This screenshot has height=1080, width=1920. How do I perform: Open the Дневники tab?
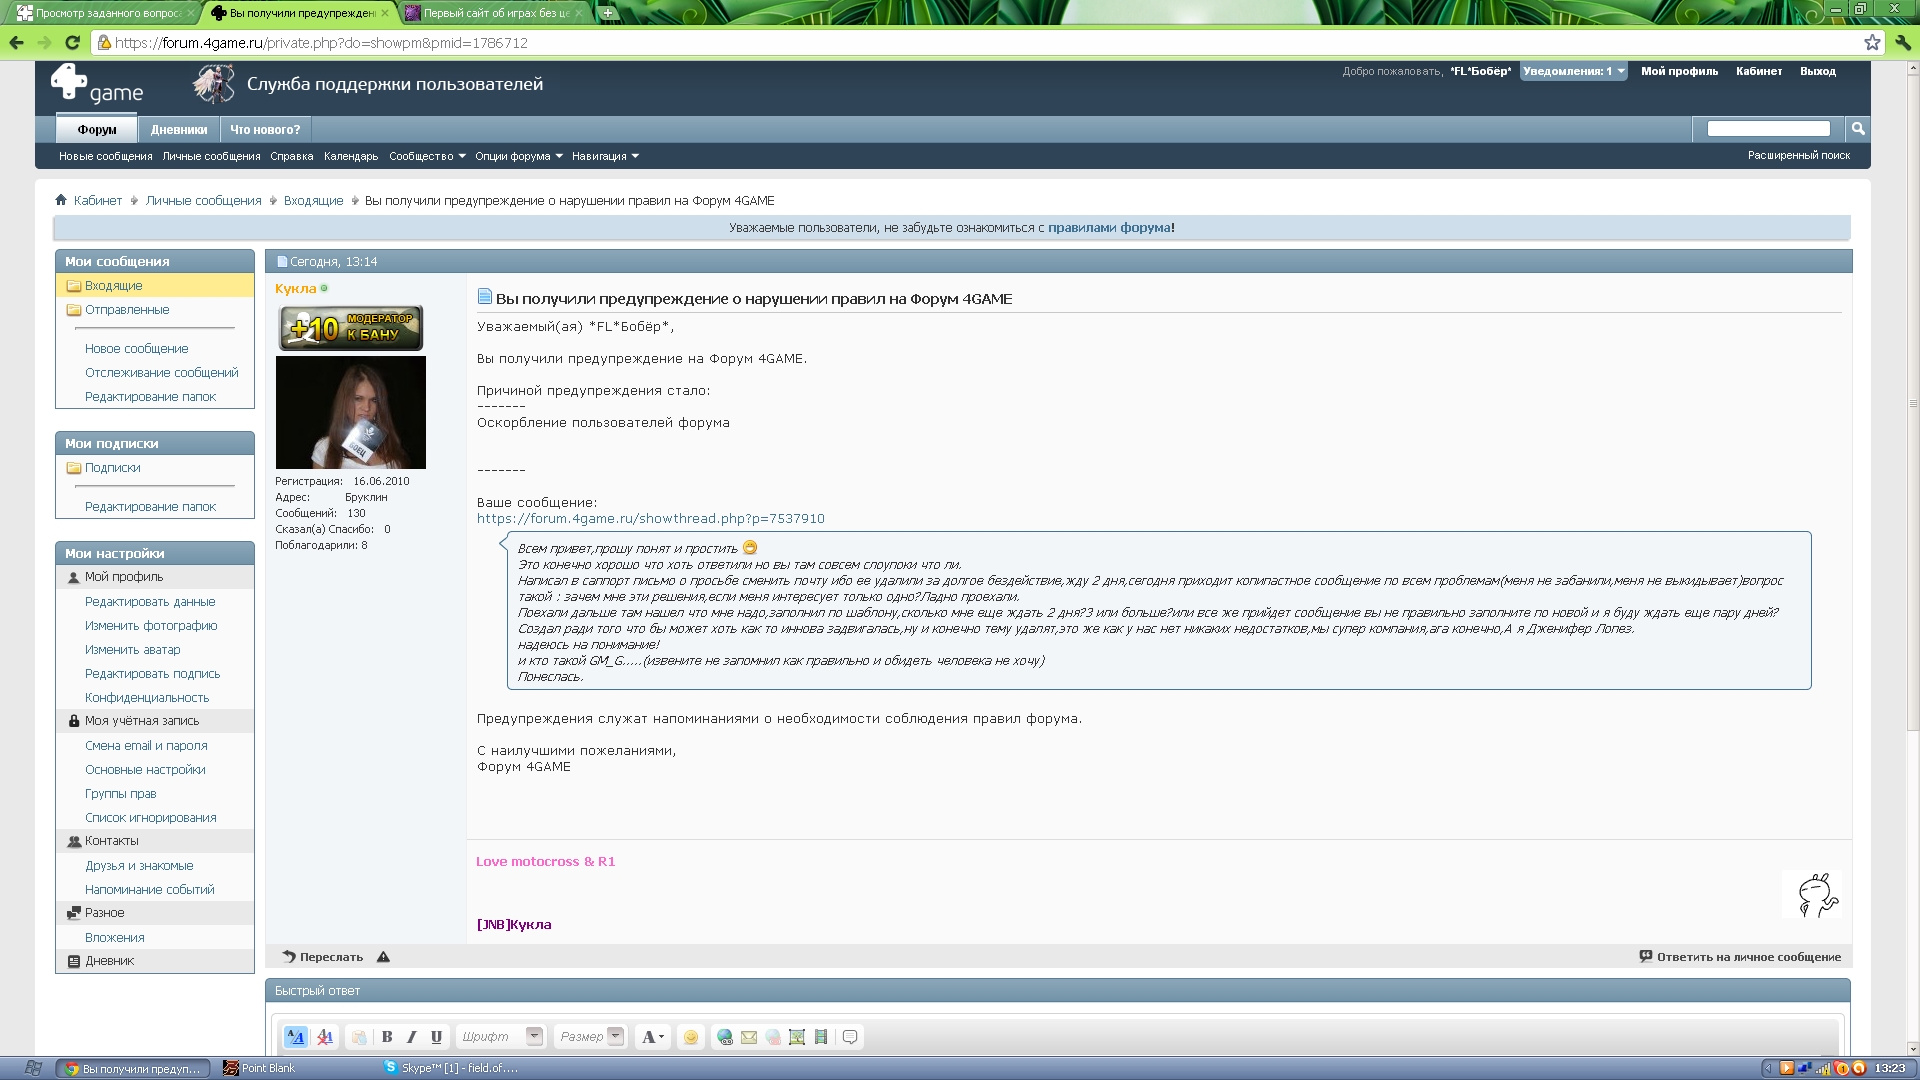tap(179, 130)
